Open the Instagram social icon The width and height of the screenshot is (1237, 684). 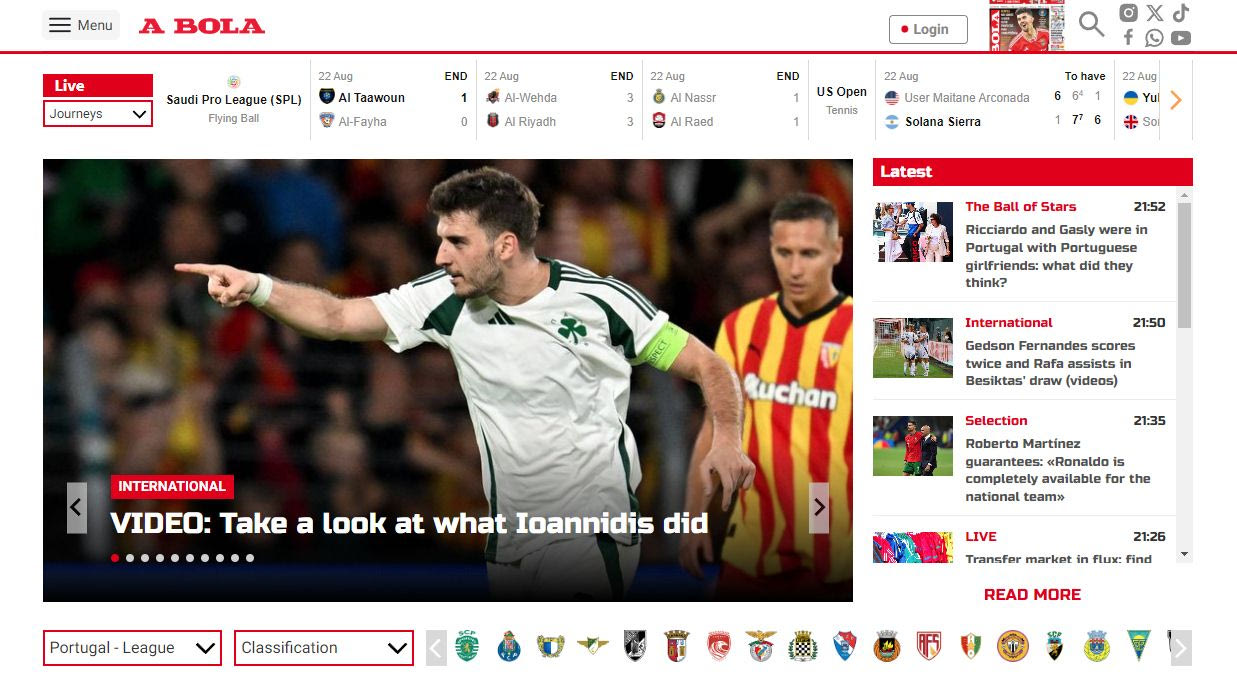coord(1128,13)
